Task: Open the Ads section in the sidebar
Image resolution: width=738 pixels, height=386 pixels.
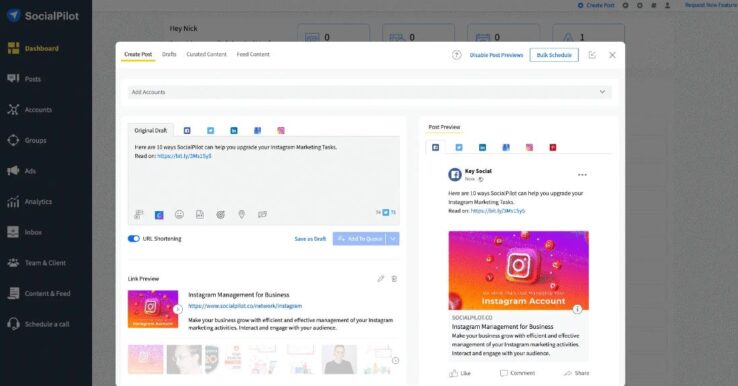Action: click(x=21, y=170)
